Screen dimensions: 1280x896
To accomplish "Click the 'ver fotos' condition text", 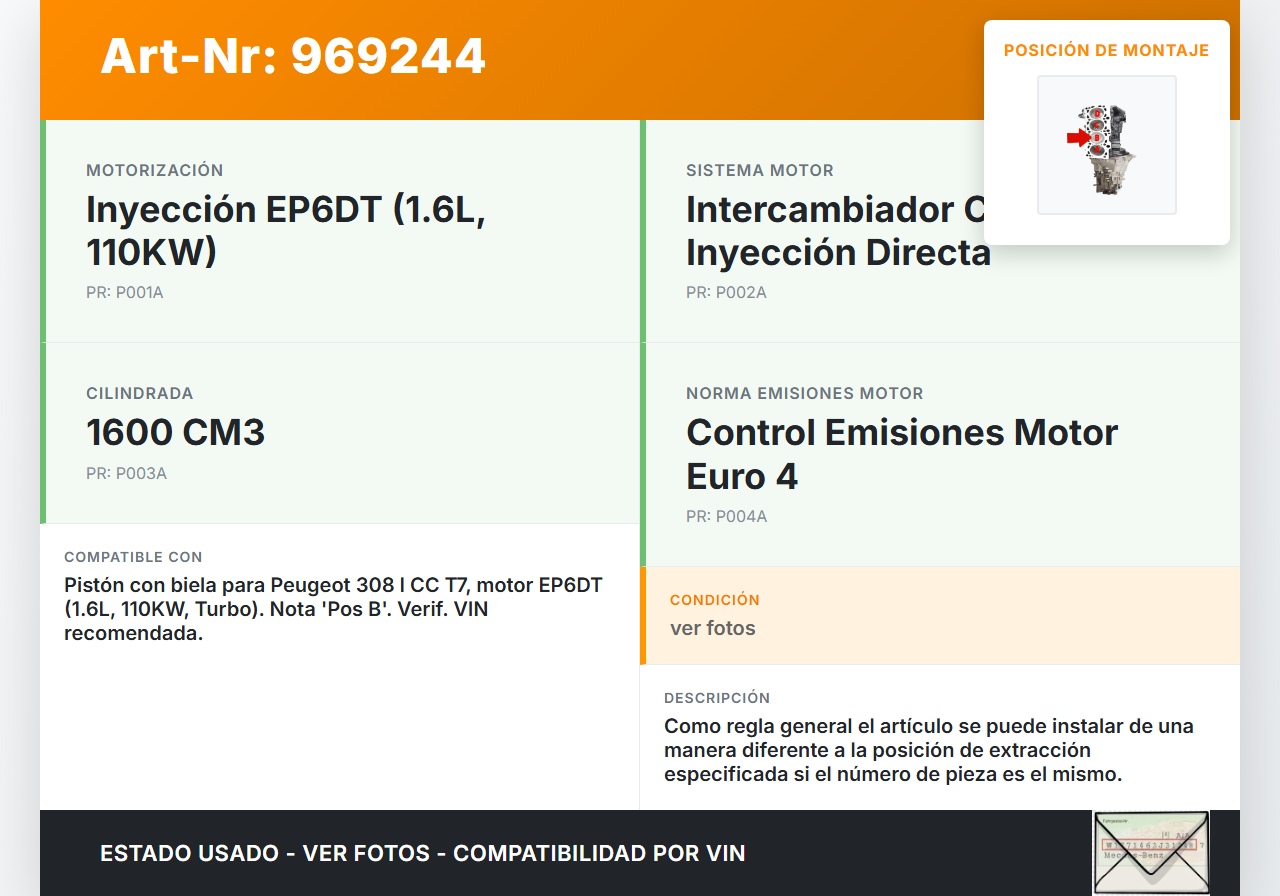I will coord(713,629).
